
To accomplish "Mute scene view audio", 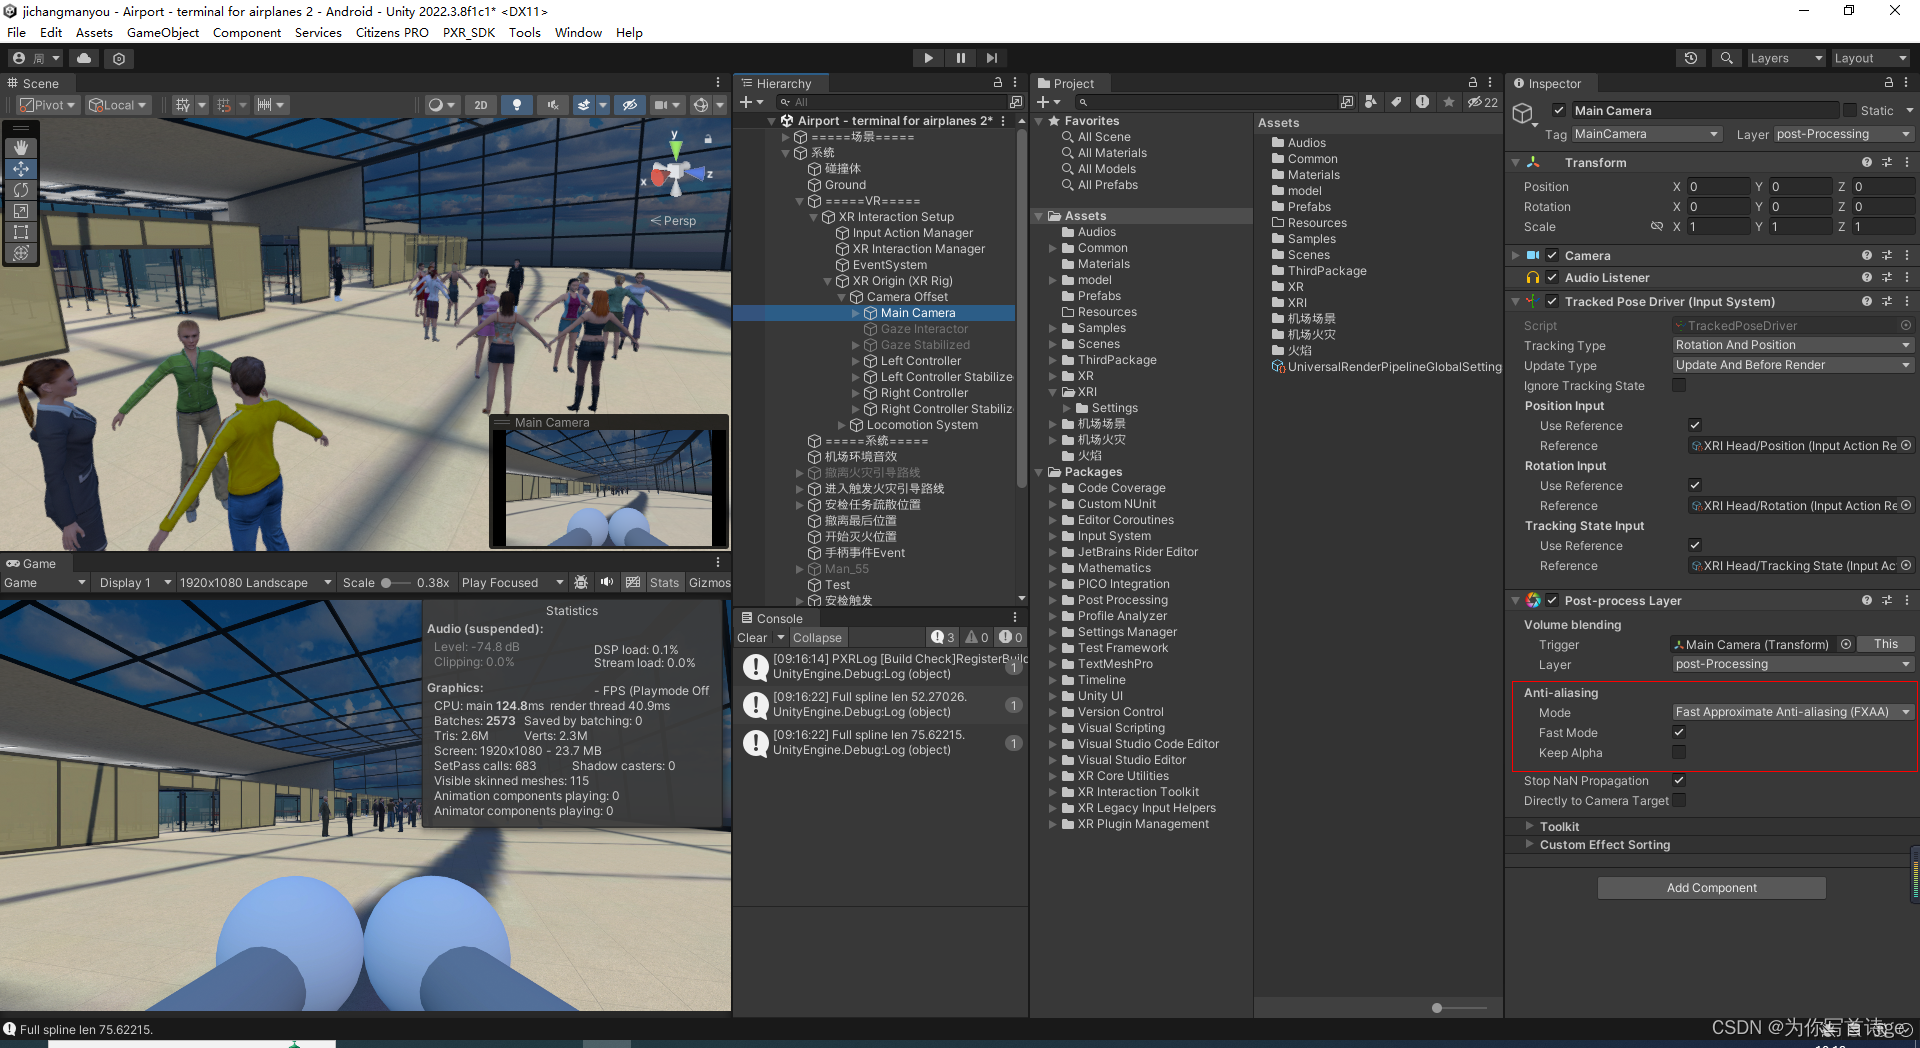I will 553,105.
